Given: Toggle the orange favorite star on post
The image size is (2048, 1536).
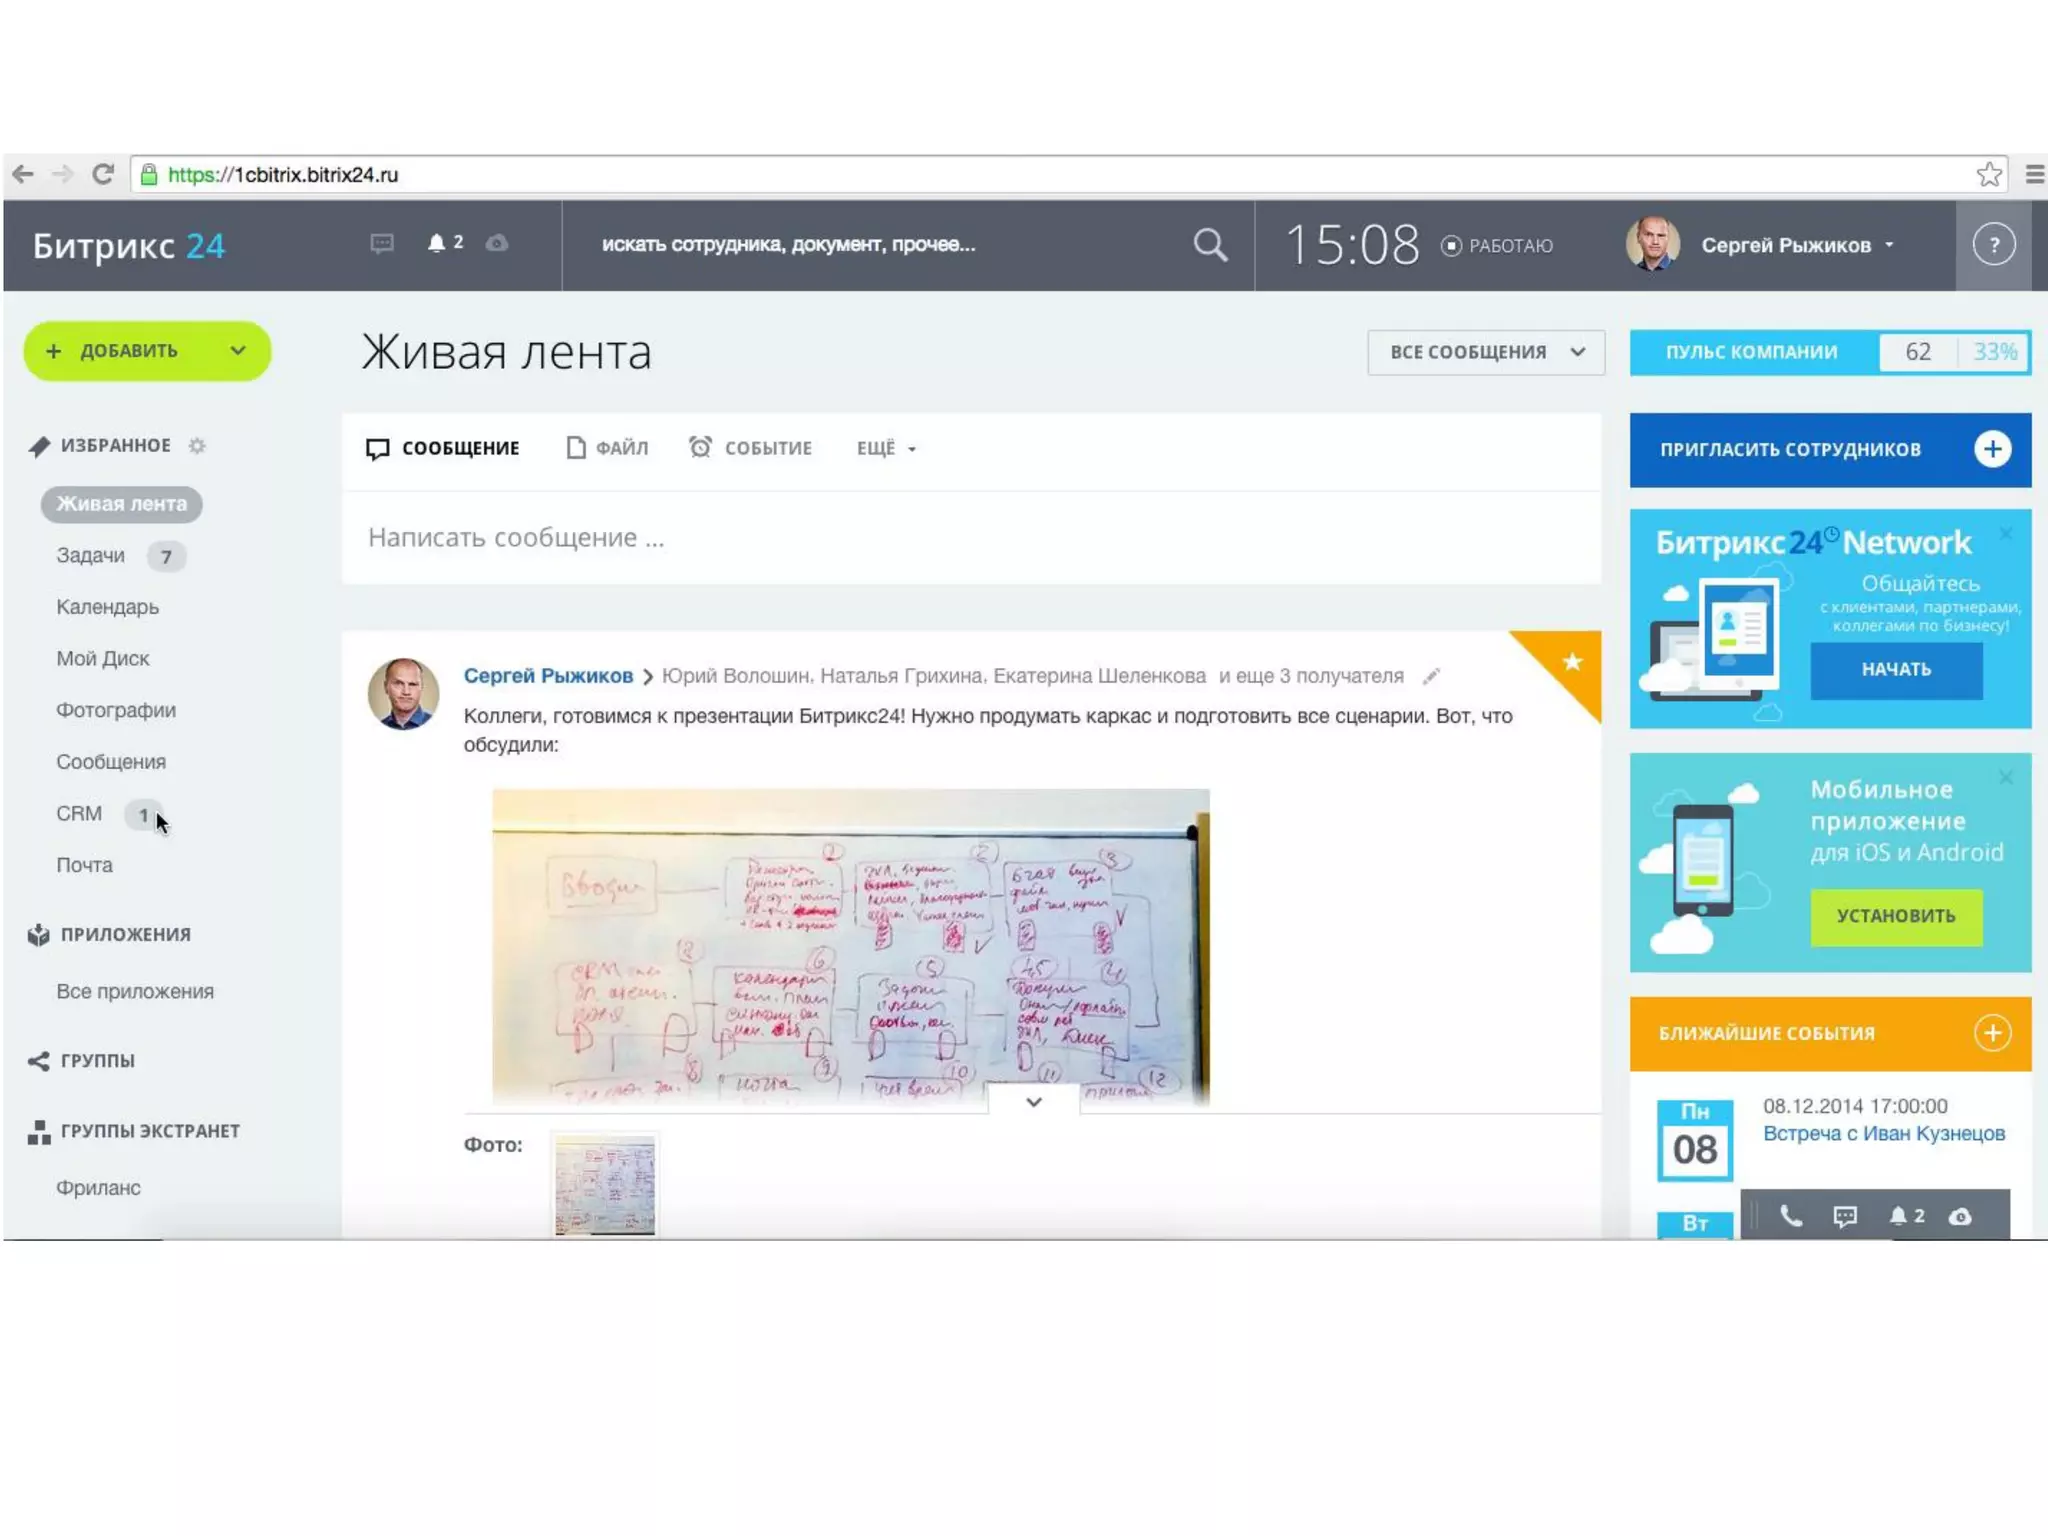Looking at the screenshot, I should coord(1572,662).
